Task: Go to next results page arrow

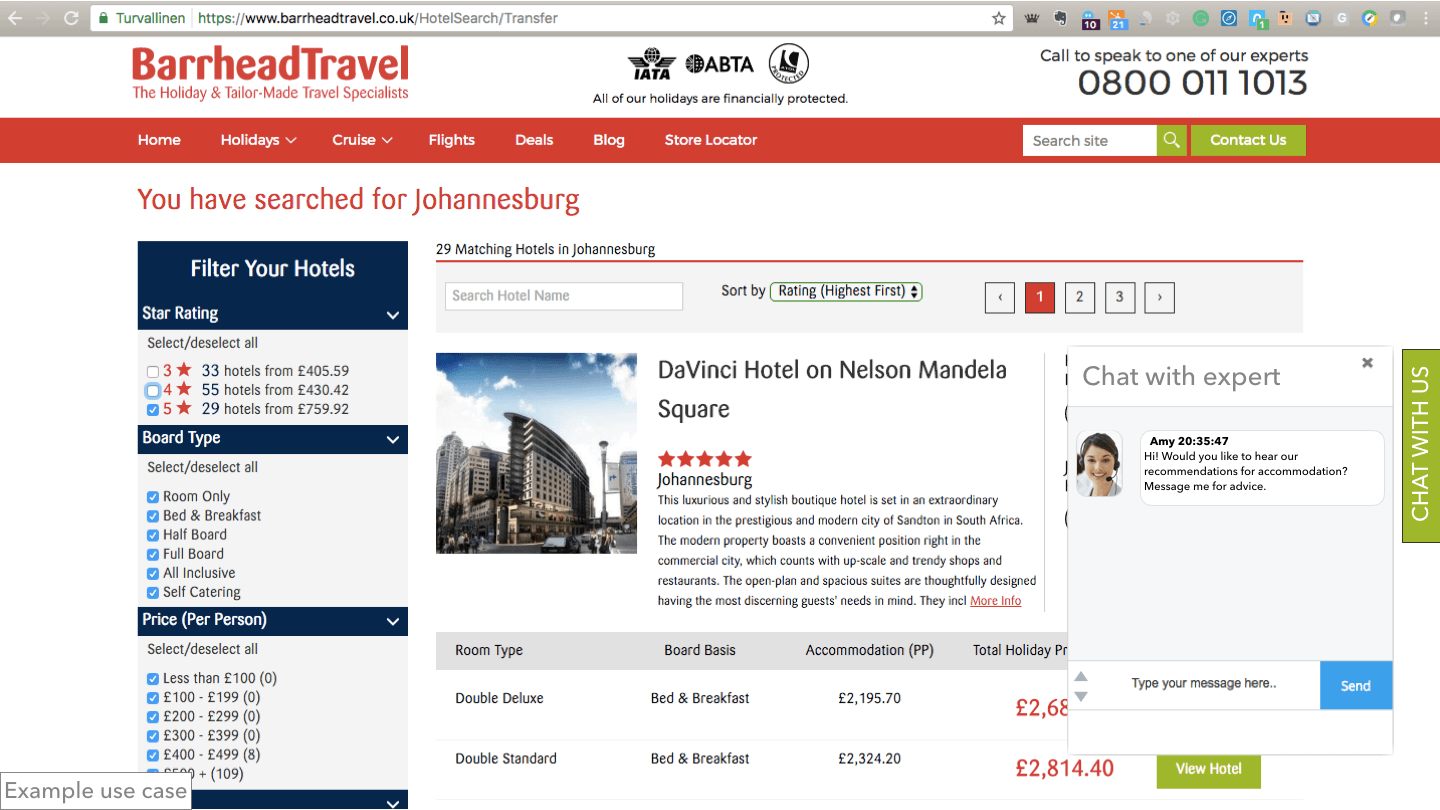Action: pyautogui.click(x=1160, y=297)
